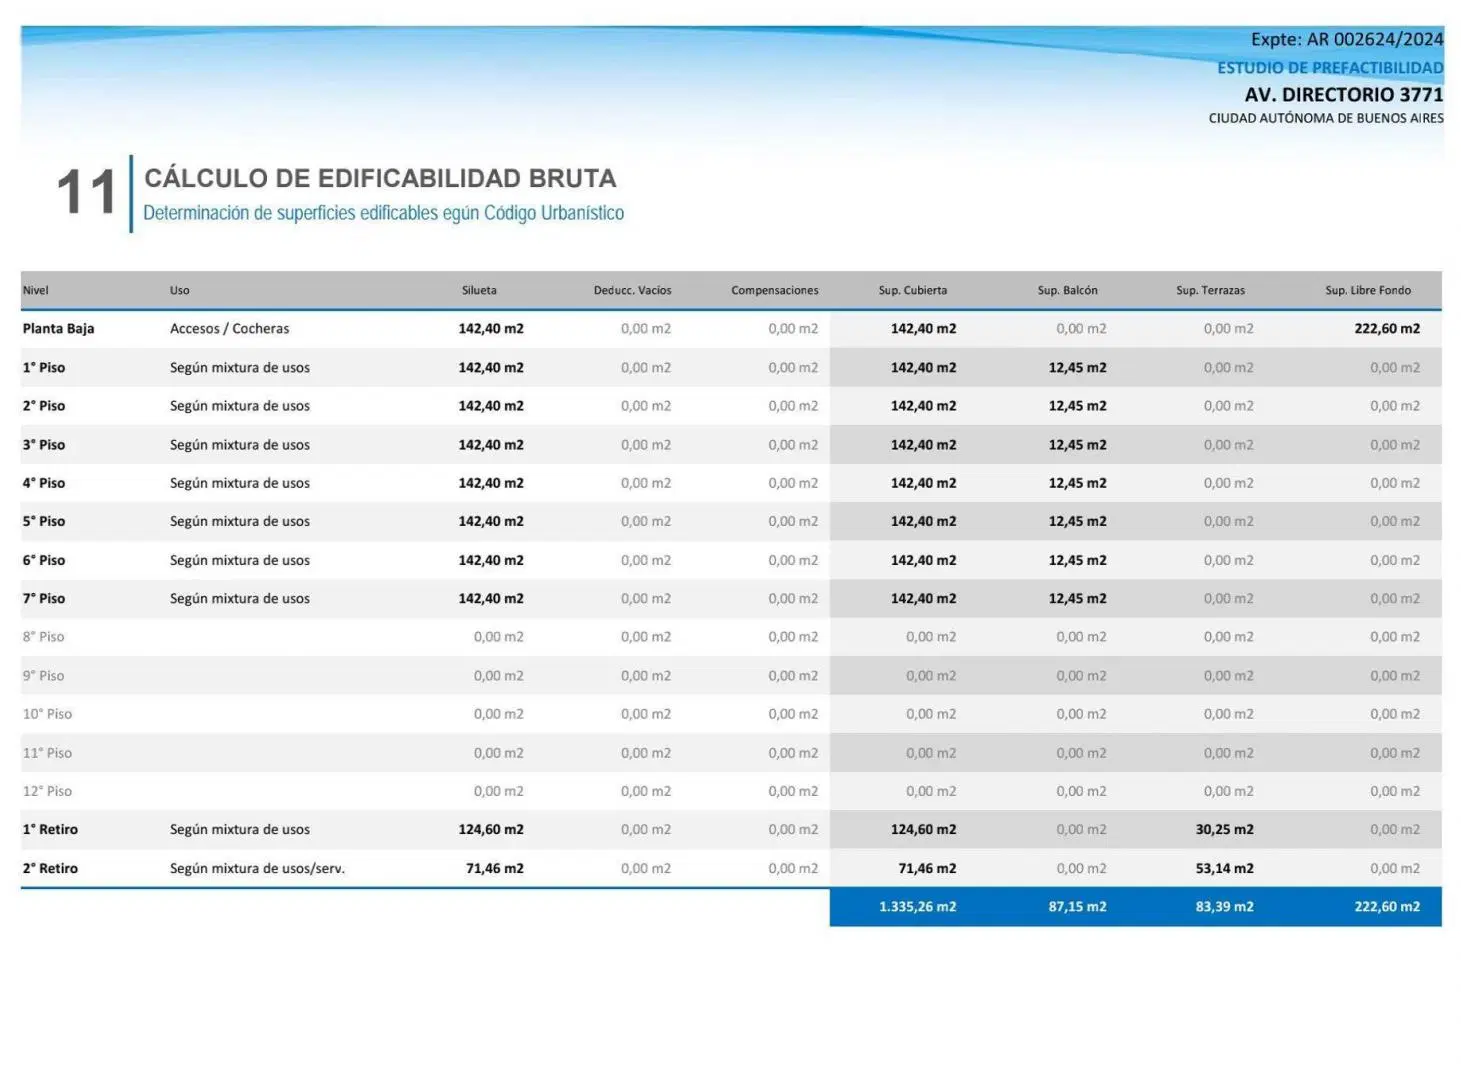Click the 1° Retiro terrace value 30,25 m2
This screenshot has width=1461, height=1080.
coord(1224,829)
